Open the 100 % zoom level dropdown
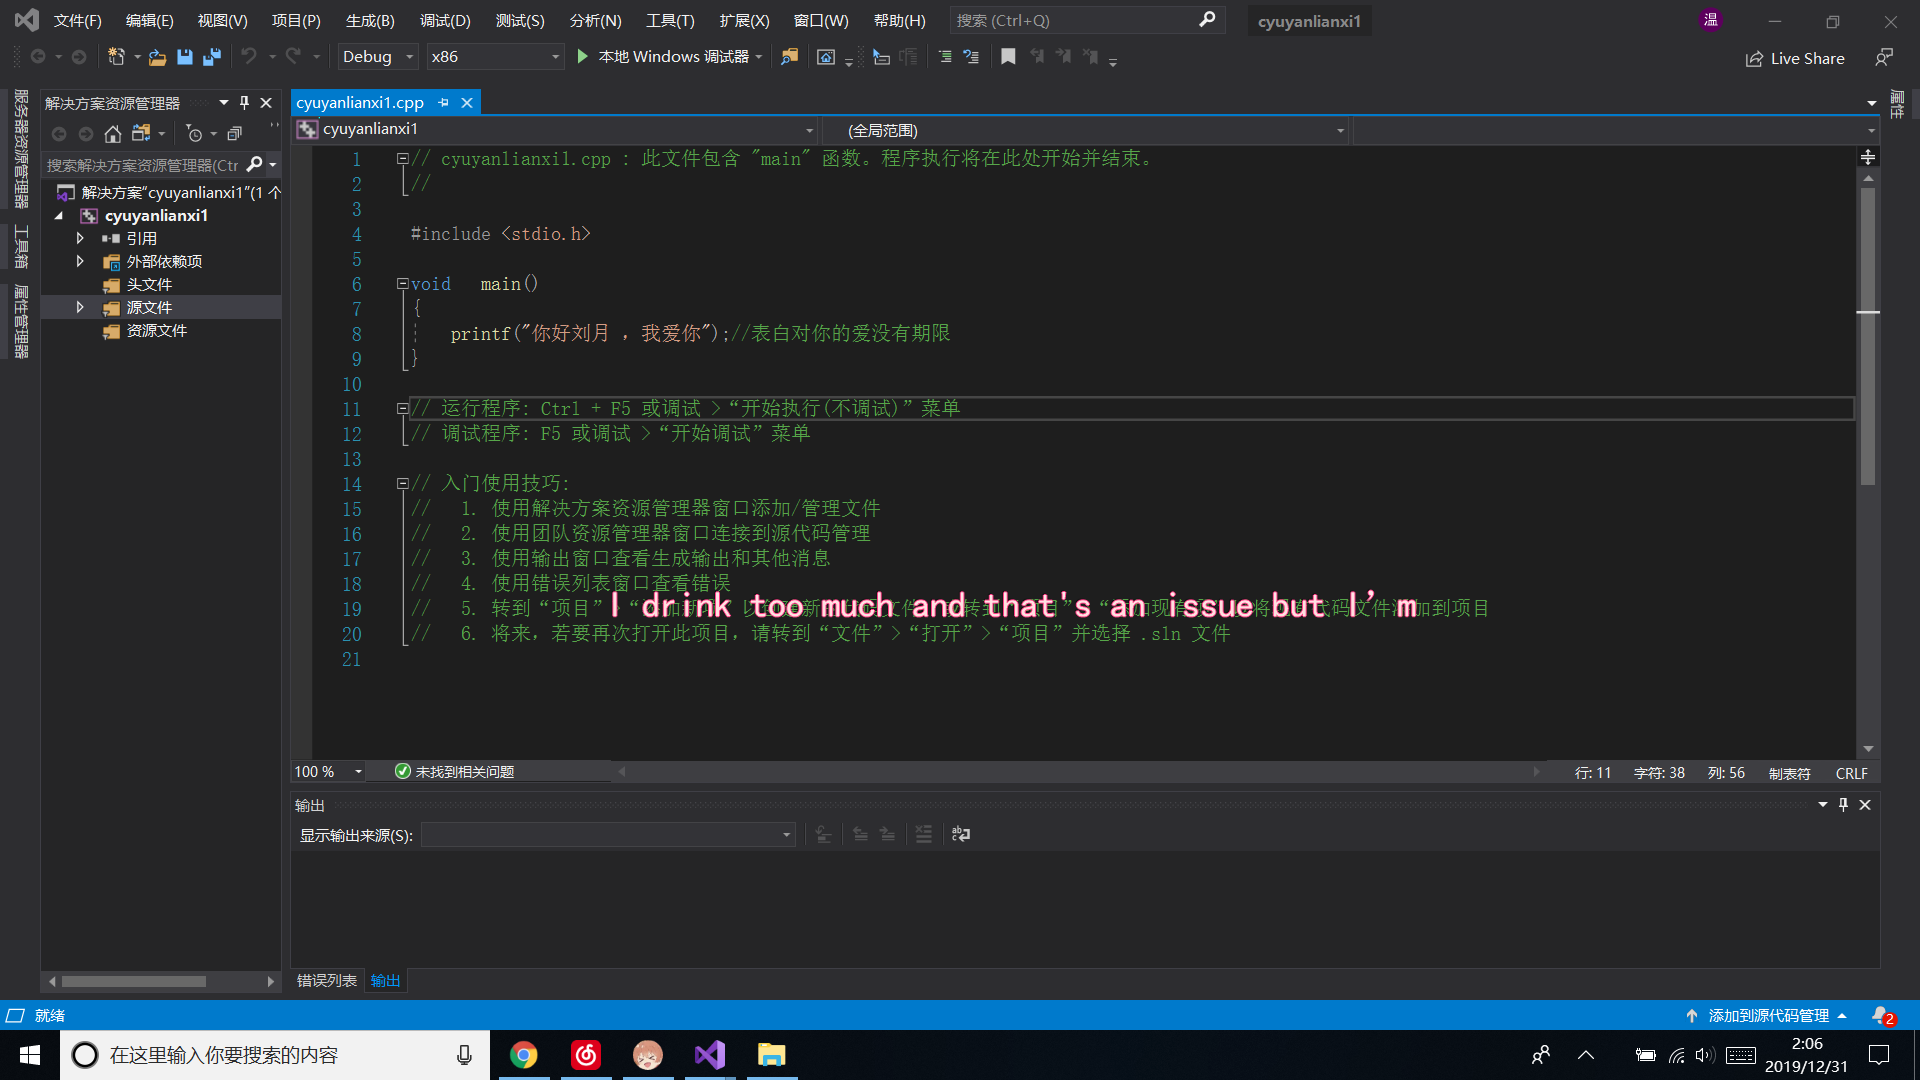Image resolution: width=1920 pixels, height=1080 pixels. [x=328, y=771]
